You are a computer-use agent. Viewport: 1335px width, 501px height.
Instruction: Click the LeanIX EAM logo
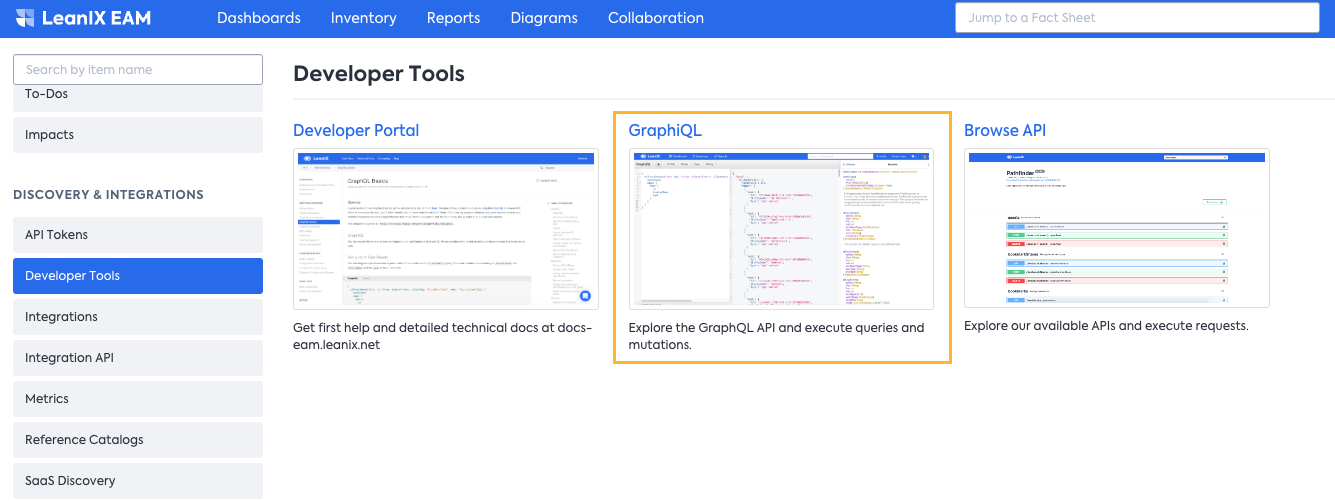click(83, 18)
